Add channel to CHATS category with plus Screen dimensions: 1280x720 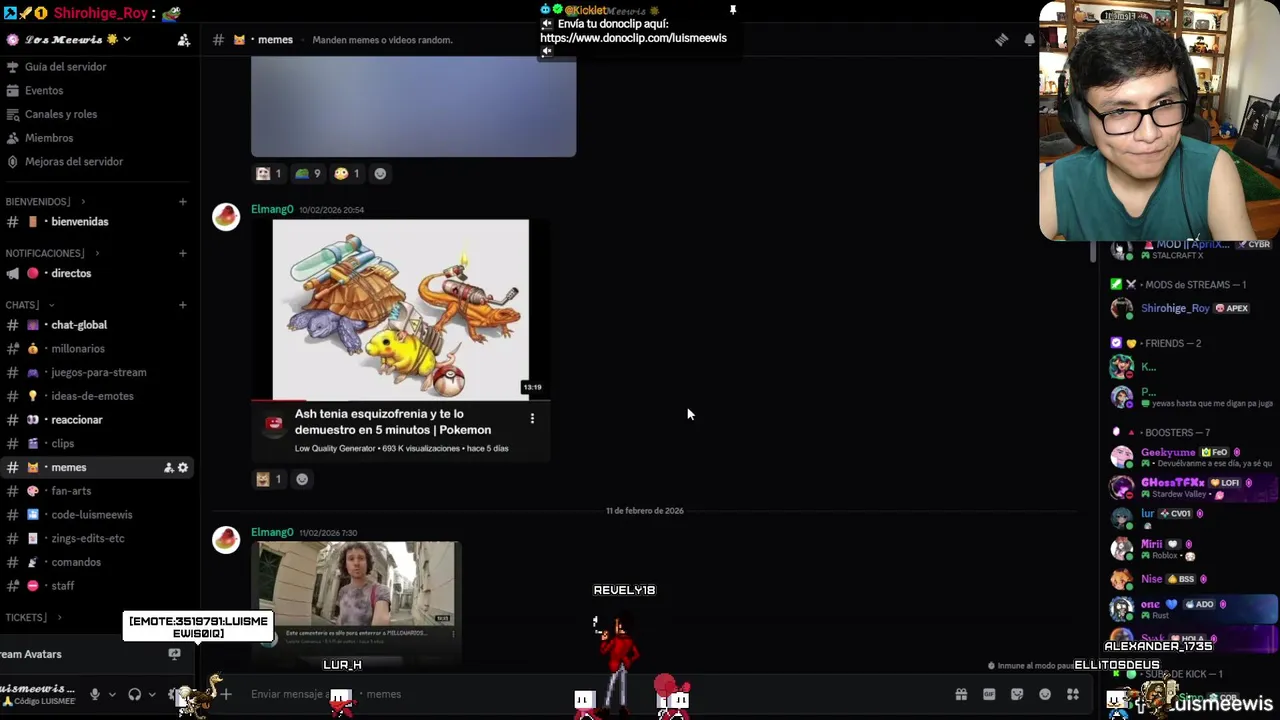pyautogui.click(x=182, y=305)
